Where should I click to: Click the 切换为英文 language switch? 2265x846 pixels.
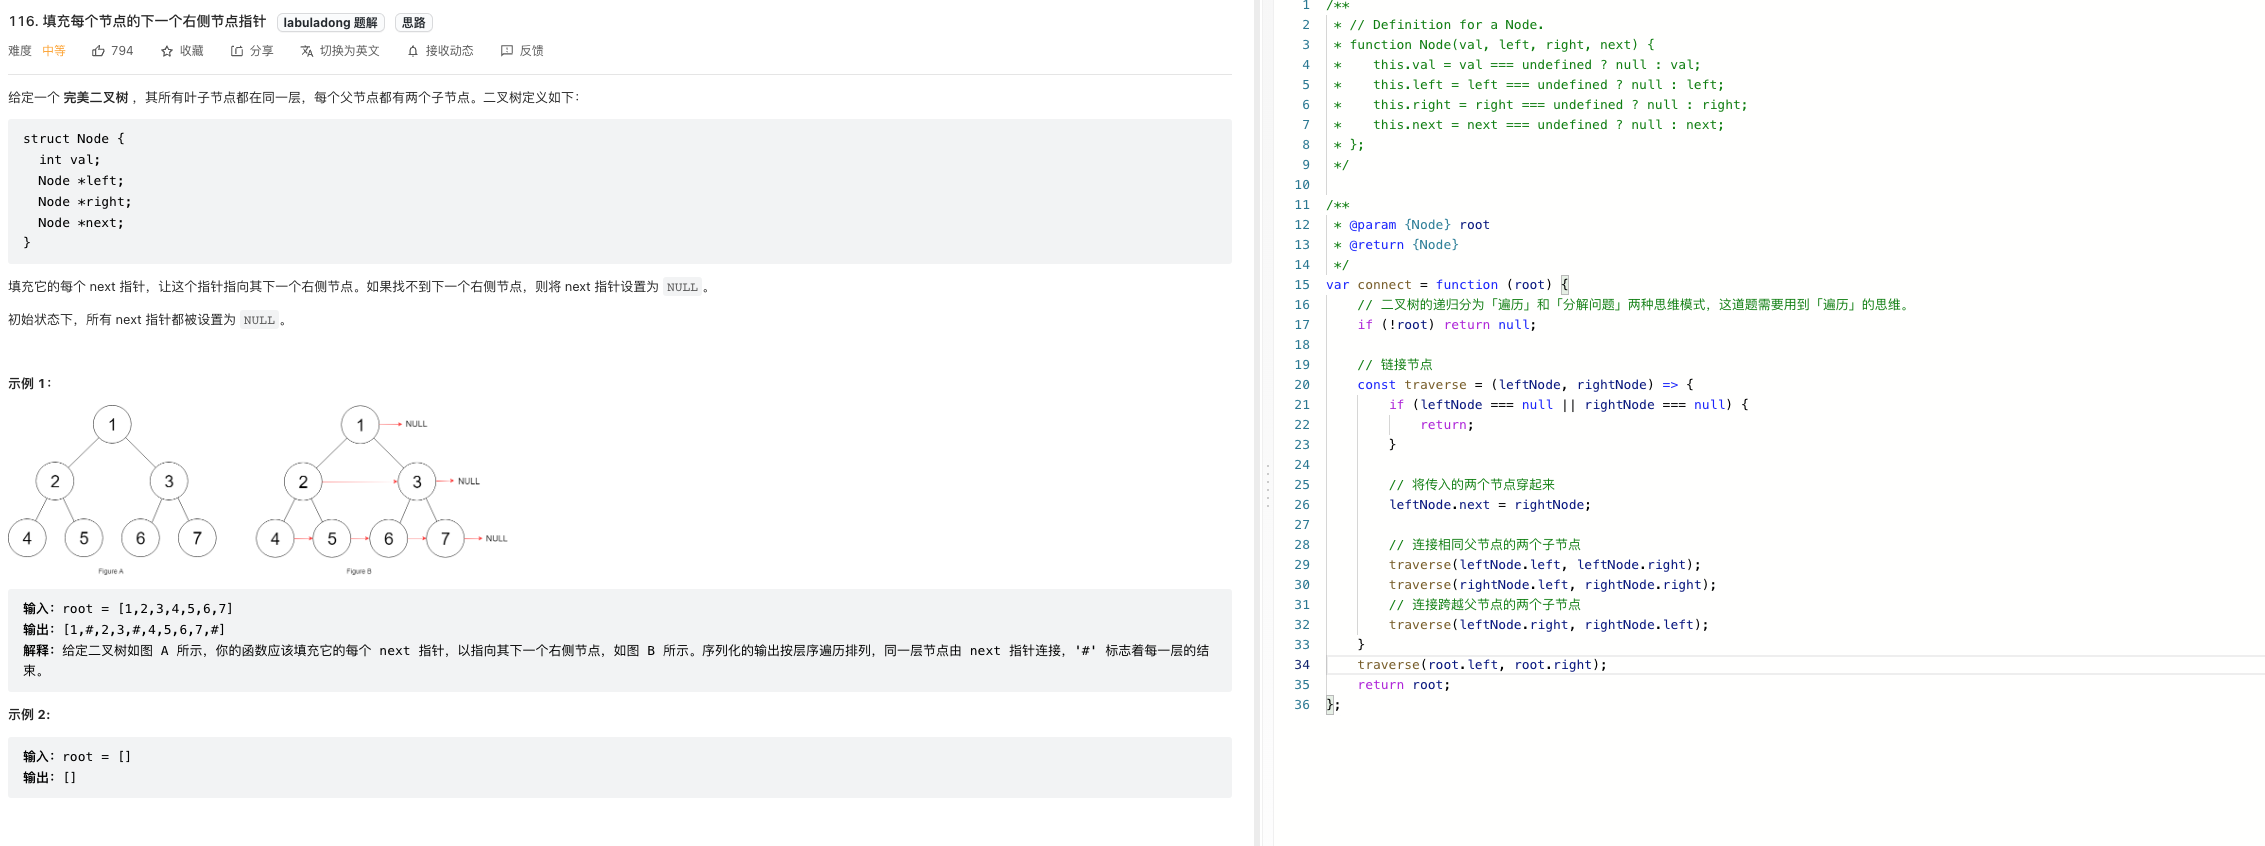pyautogui.click(x=350, y=51)
